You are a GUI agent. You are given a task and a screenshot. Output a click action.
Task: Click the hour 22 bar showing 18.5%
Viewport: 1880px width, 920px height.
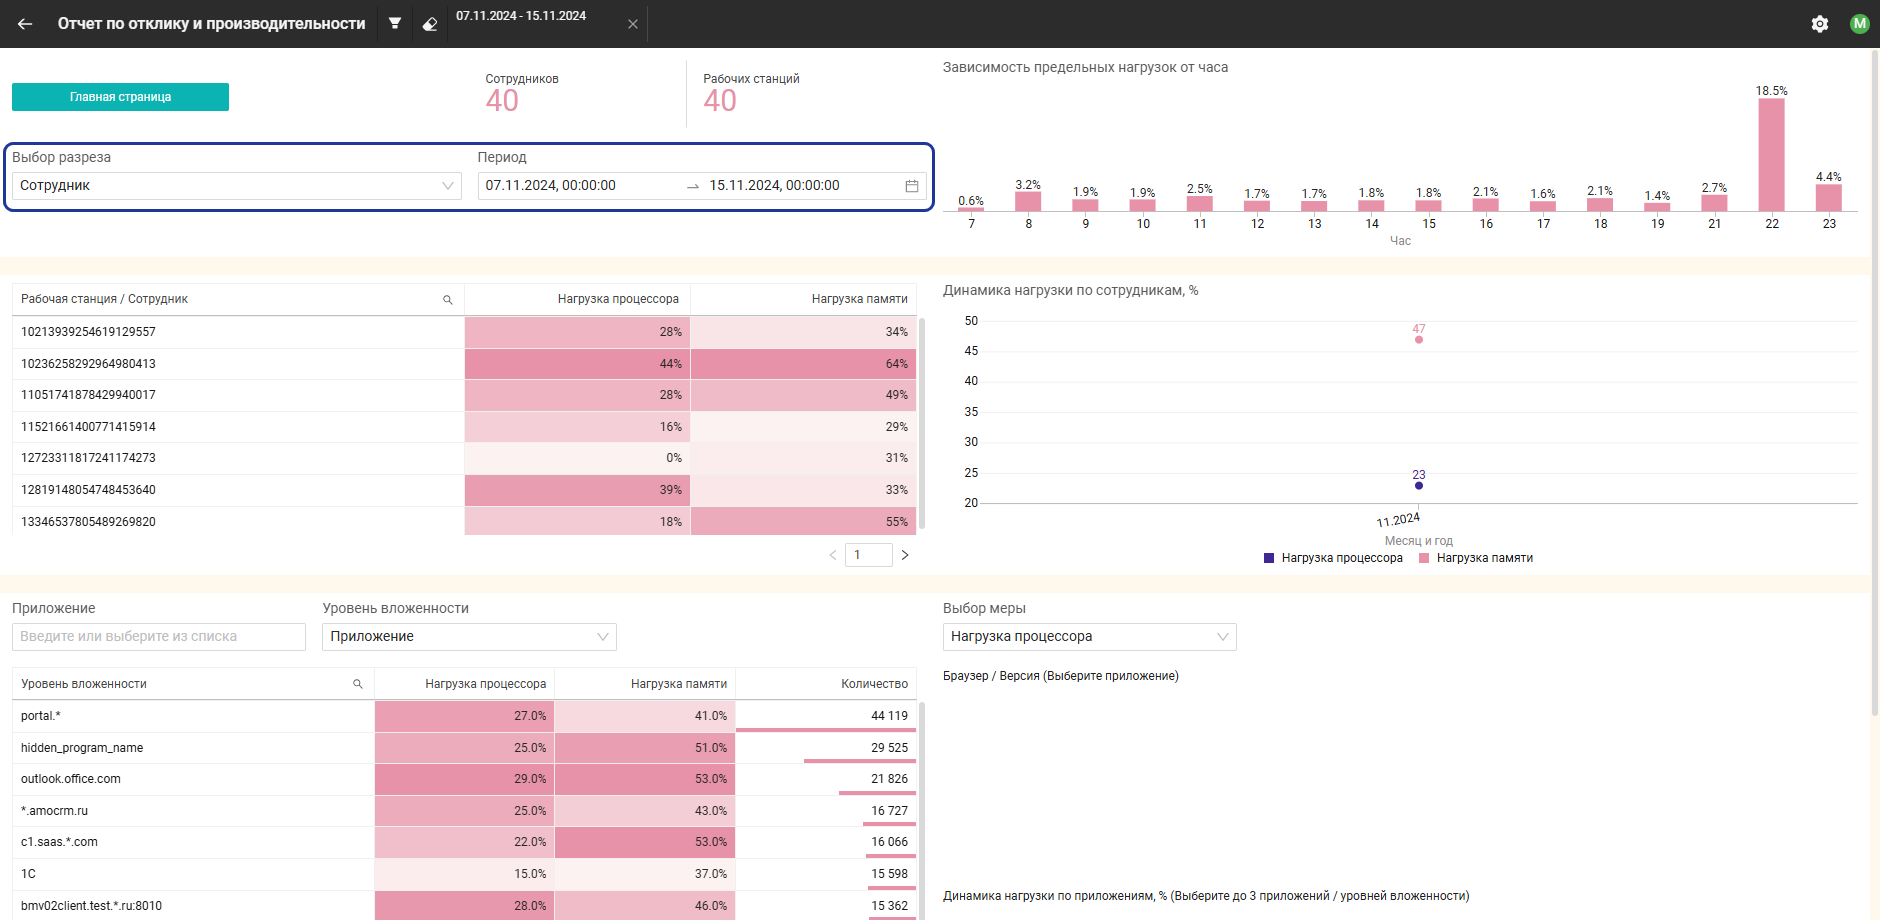pos(1772,155)
